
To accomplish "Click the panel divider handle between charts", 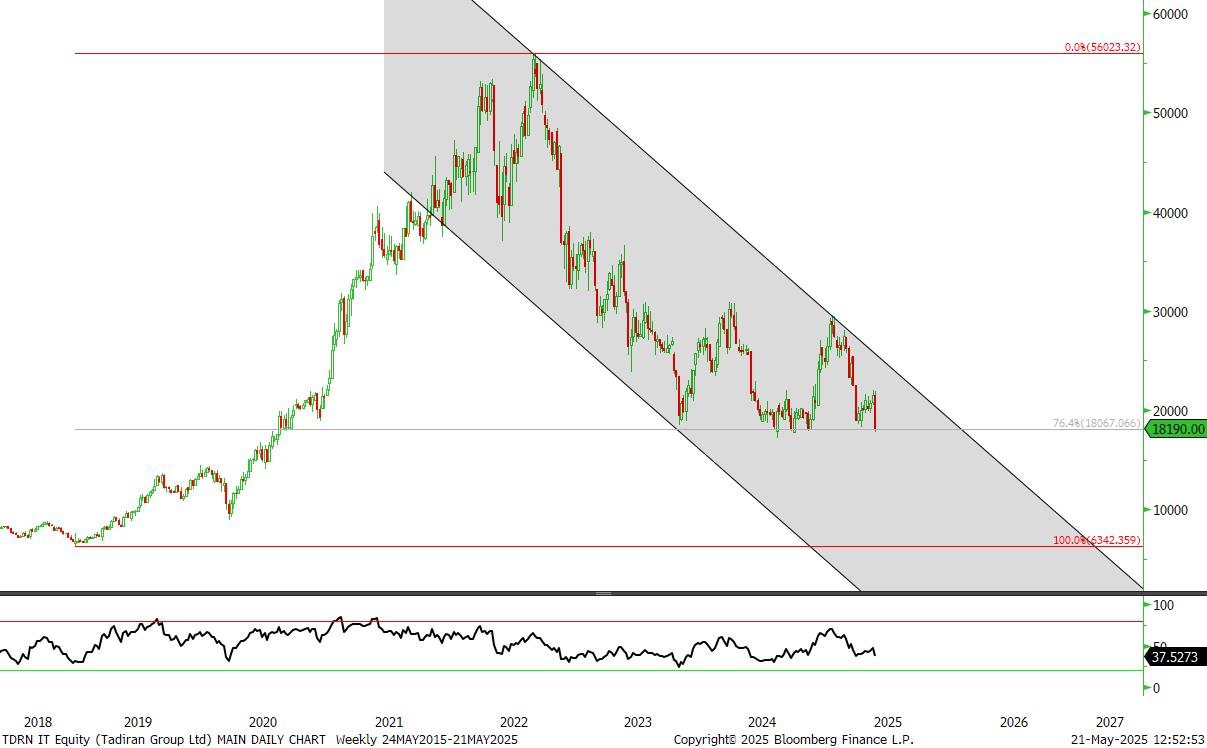I will (603, 593).
